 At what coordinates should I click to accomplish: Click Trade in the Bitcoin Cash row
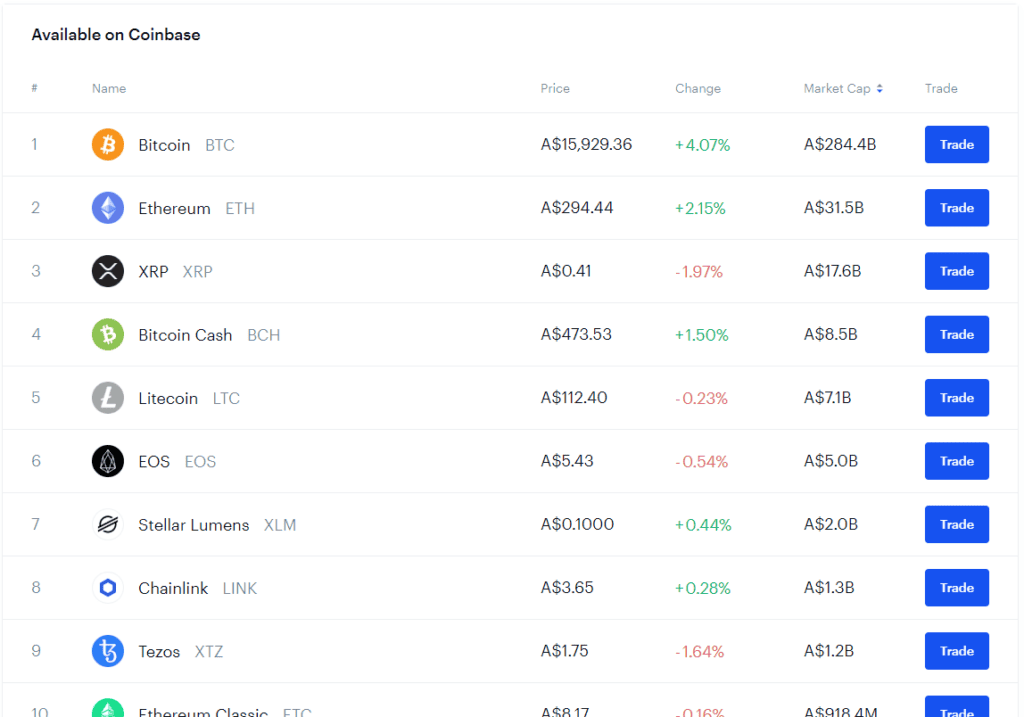(957, 334)
